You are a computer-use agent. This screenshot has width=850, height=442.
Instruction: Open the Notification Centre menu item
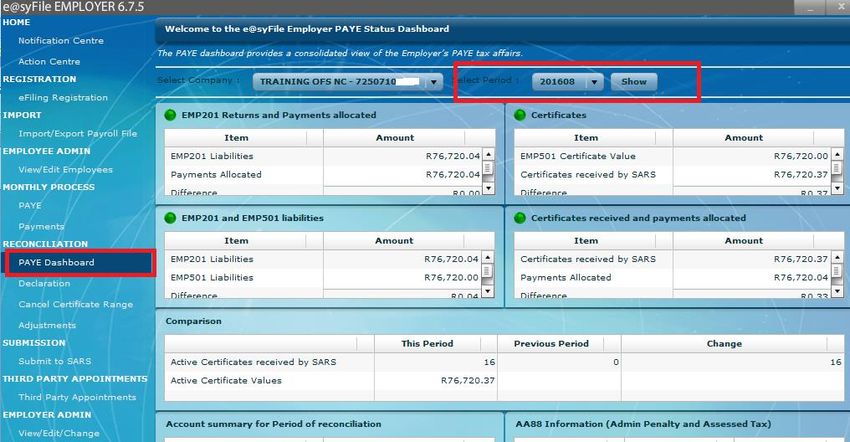[x=61, y=41]
